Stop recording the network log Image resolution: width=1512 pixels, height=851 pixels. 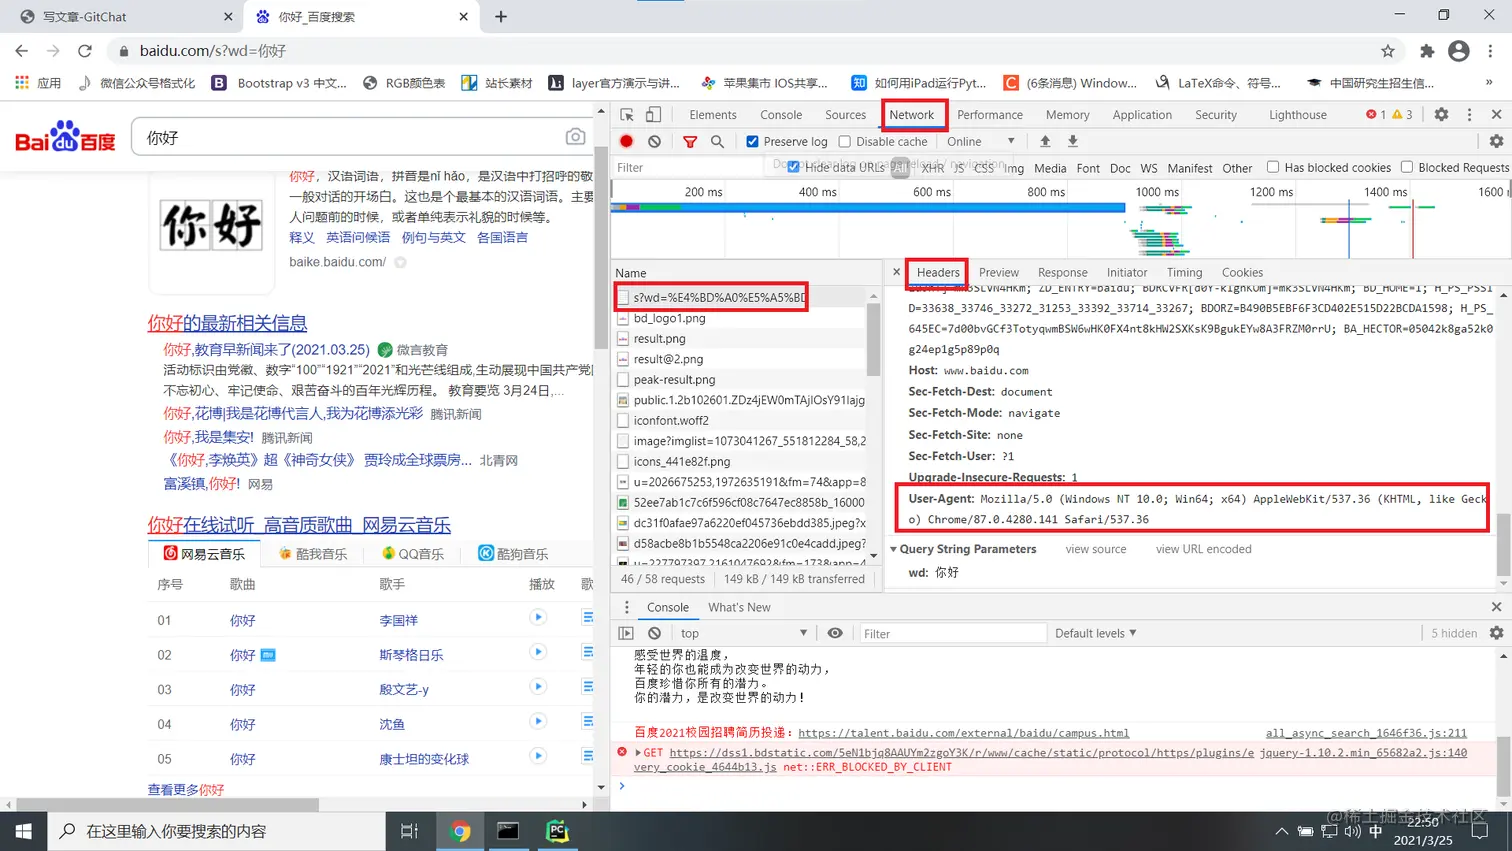(627, 142)
